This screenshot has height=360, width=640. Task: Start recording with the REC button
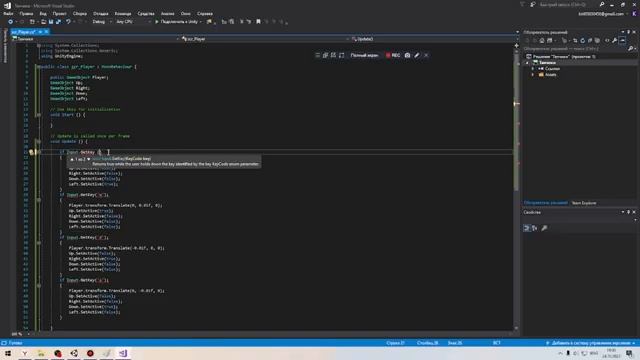(393, 55)
